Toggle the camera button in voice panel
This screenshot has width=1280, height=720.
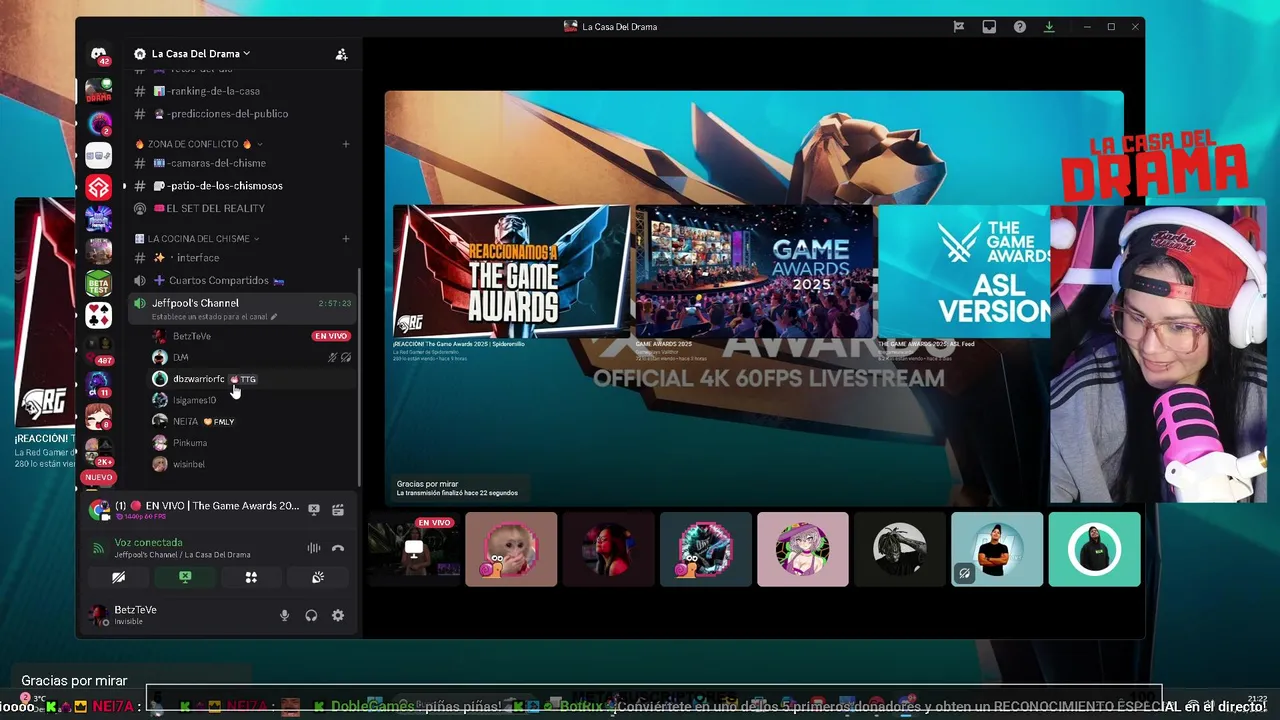[118, 577]
